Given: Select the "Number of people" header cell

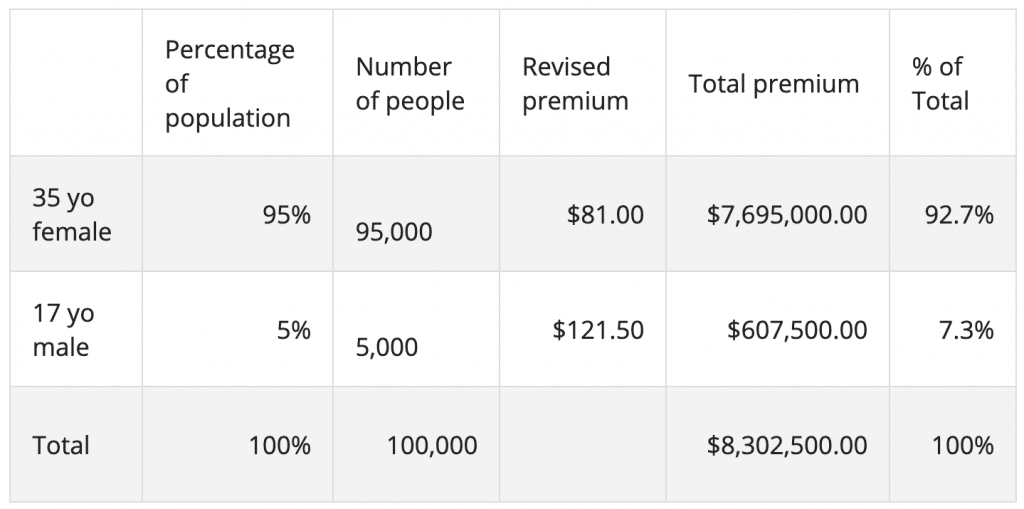Looking at the screenshot, I should coord(410,84).
